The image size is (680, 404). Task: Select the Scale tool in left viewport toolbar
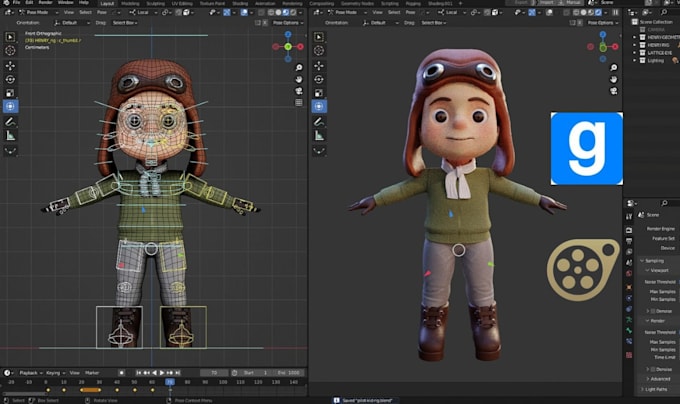tap(10, 93)
